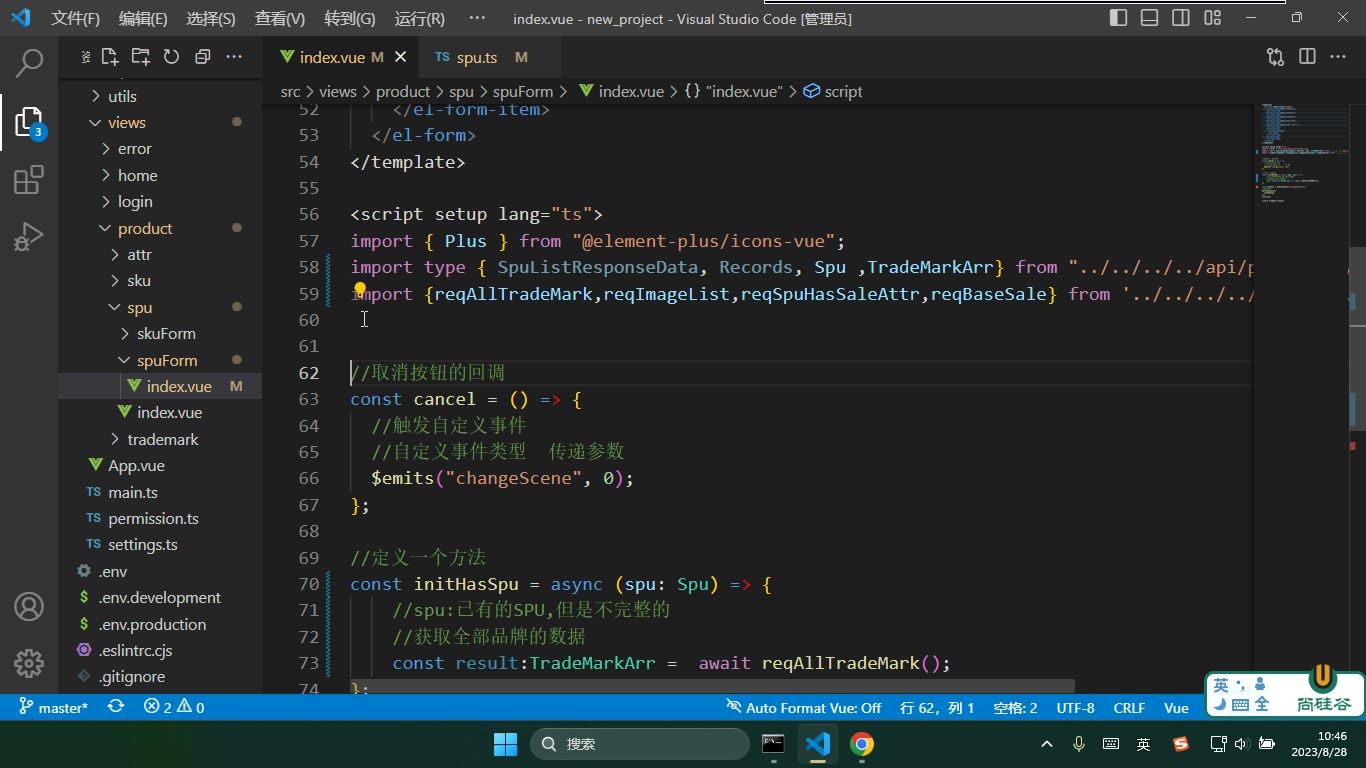Image resolution: width=1366 pixels, height=768 pixels.
Task: Click the New Folder icon in explorer
Action: [141, 57]
